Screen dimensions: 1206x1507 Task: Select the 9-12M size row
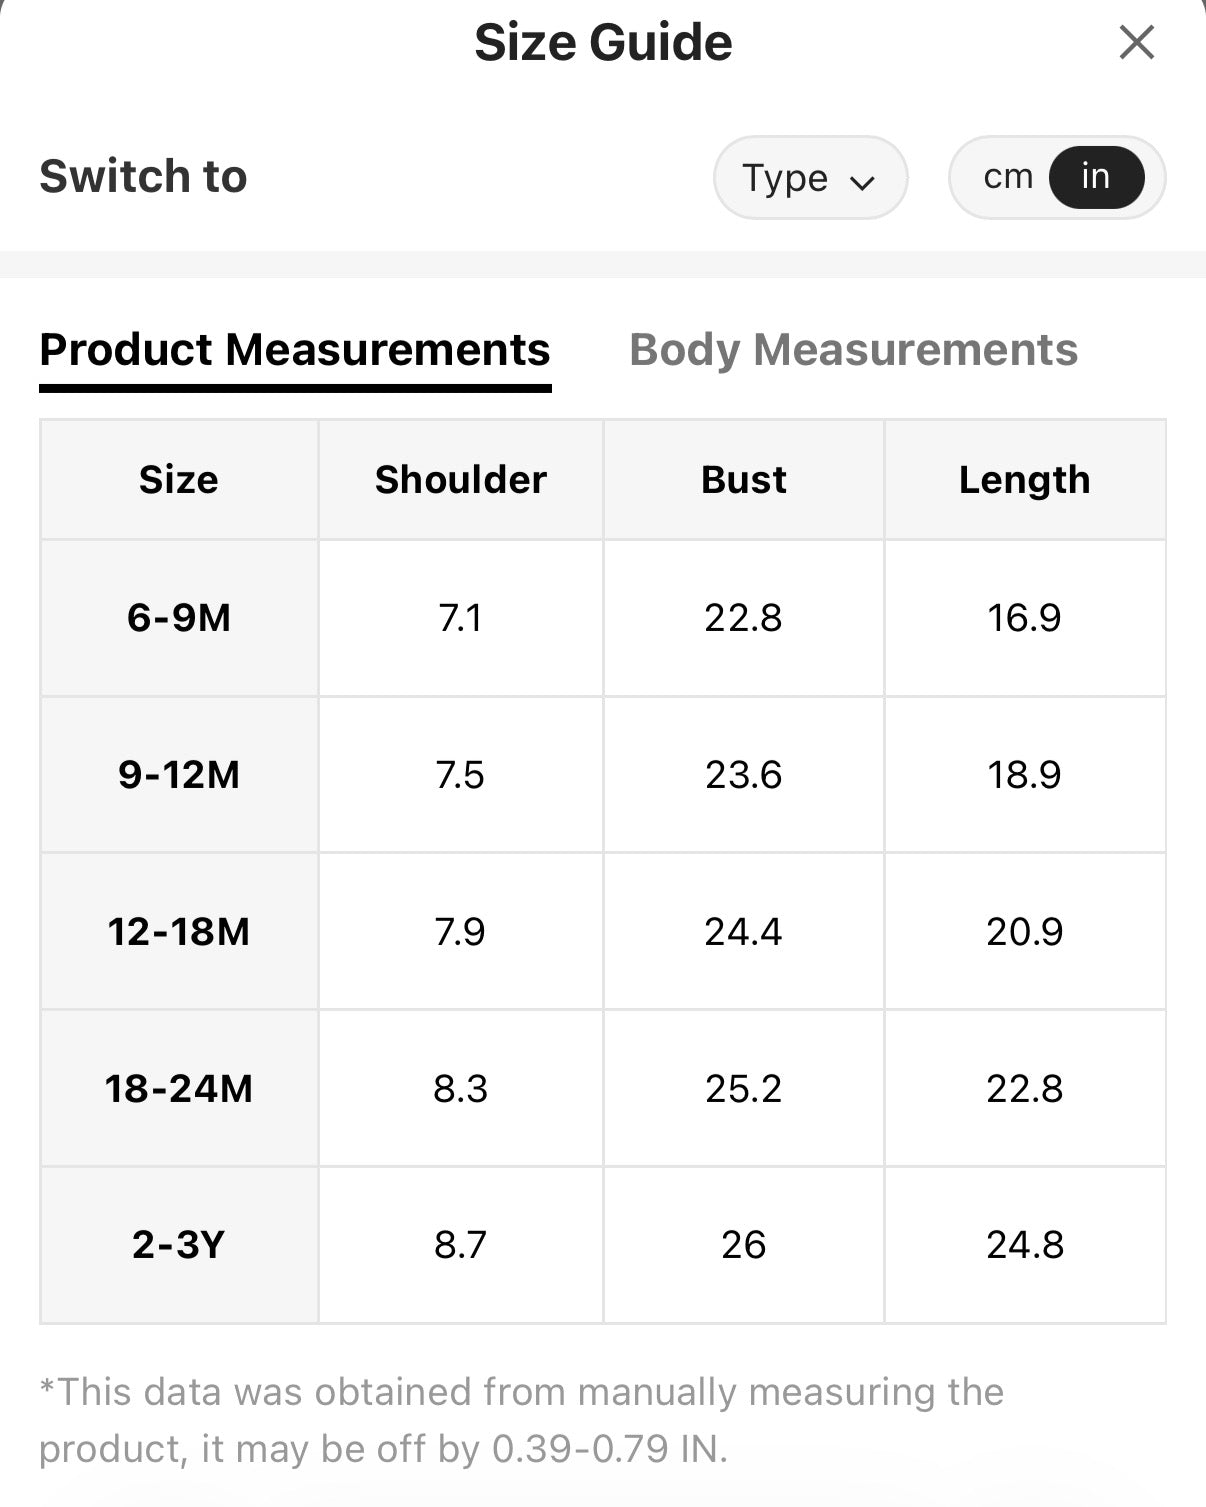coord(603,775)
